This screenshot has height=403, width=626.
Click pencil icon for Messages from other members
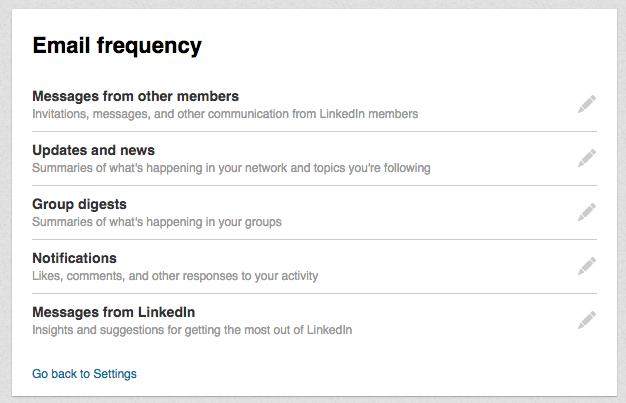(x=587, y=104)
